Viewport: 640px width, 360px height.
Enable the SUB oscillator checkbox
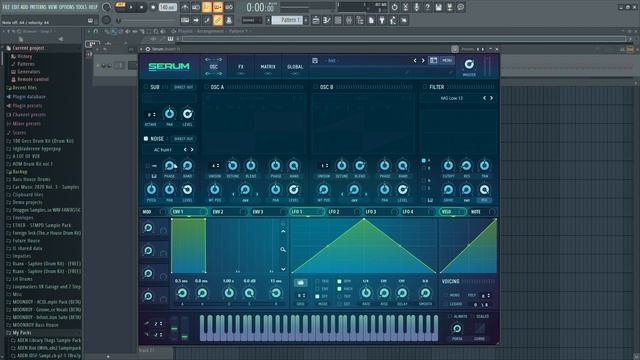146,87
